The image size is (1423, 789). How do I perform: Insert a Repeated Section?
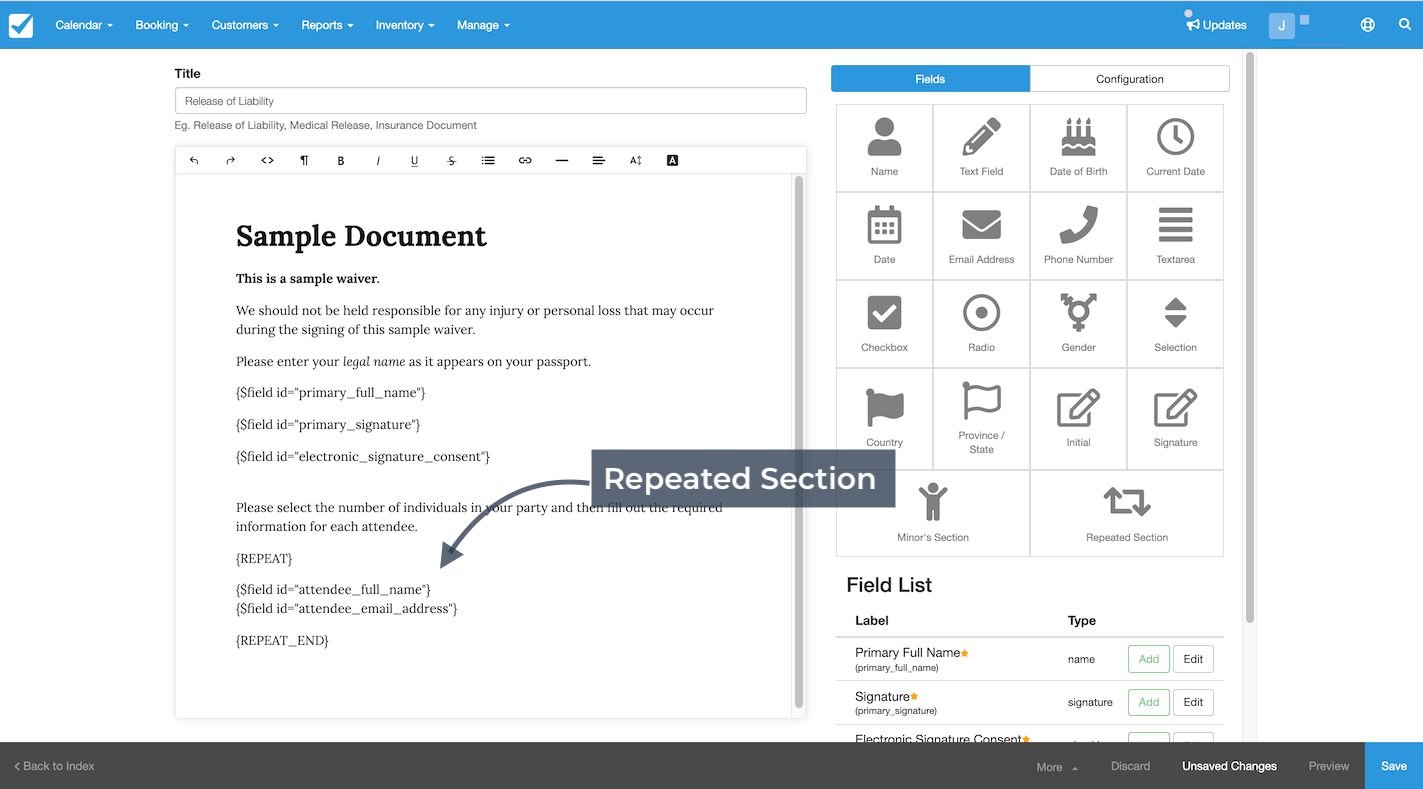[x=1127, y=513]
